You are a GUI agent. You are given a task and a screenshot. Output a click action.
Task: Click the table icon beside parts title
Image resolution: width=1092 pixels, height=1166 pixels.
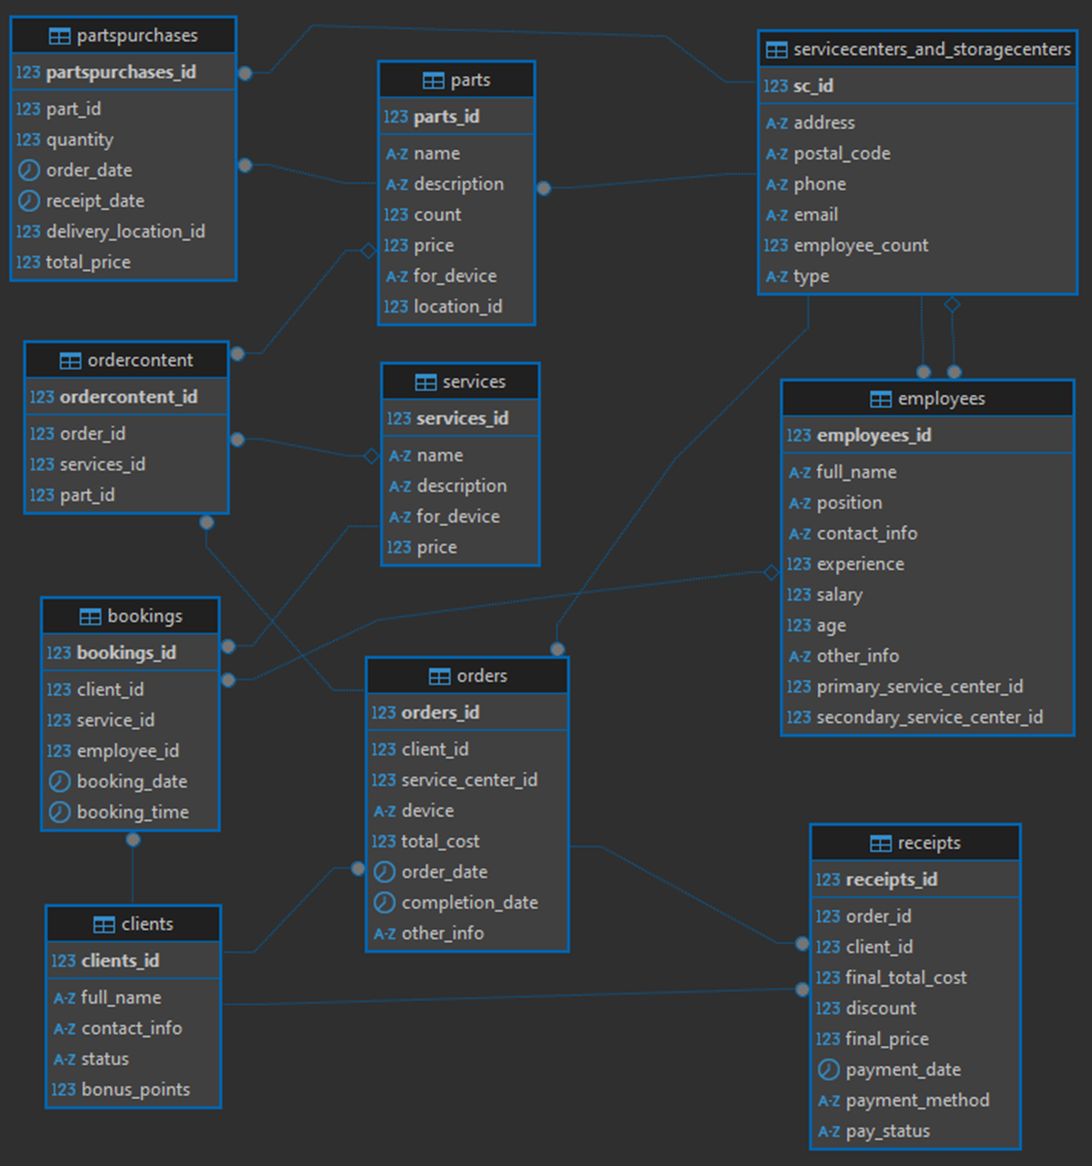(433, 80)
